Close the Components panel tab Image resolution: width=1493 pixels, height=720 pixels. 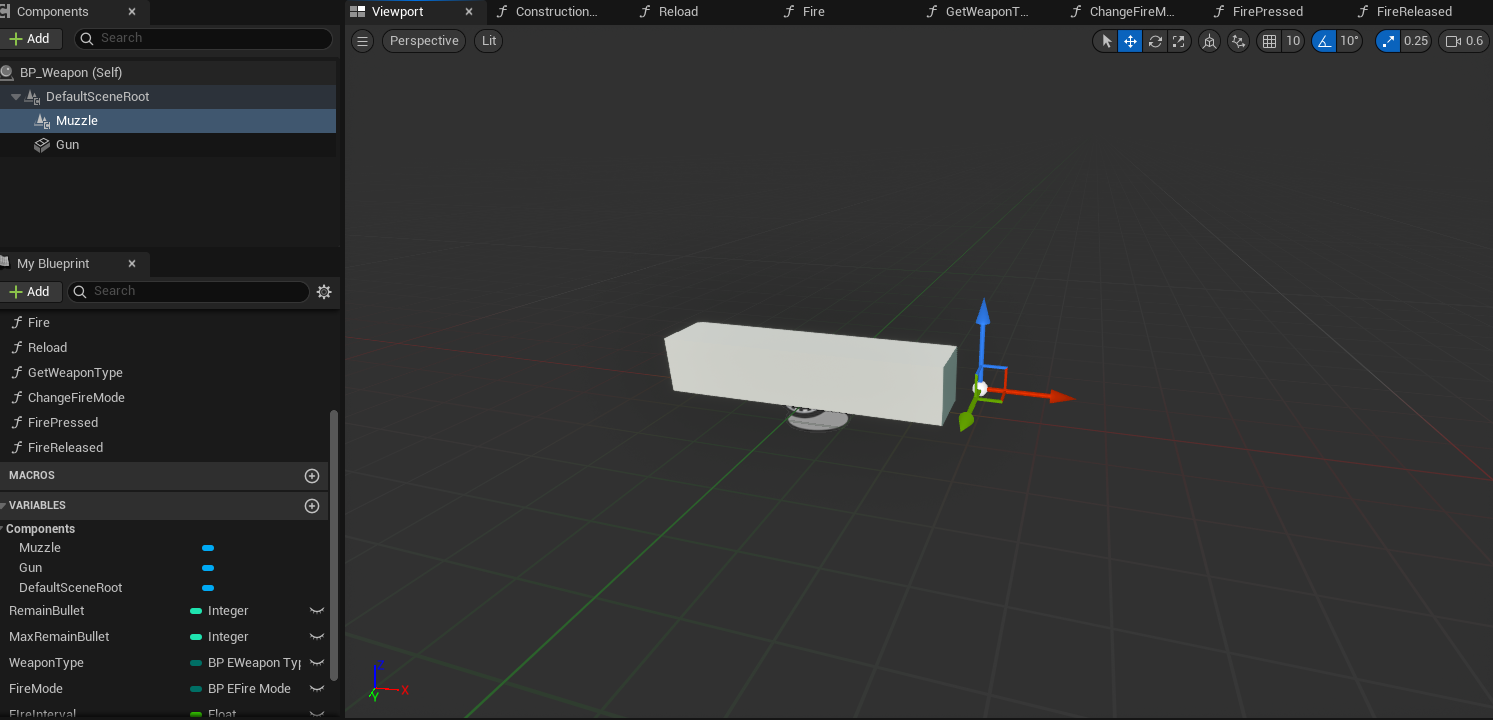click(132, 12)
